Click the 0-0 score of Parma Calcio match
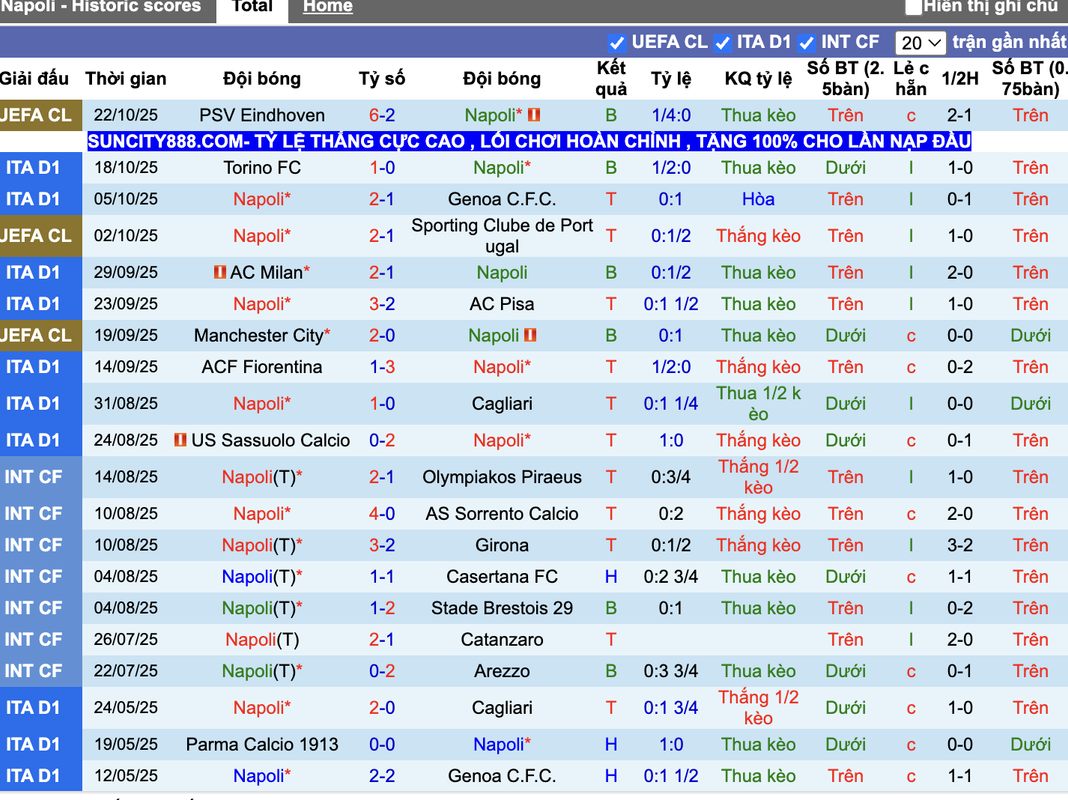 pos(382,745)
